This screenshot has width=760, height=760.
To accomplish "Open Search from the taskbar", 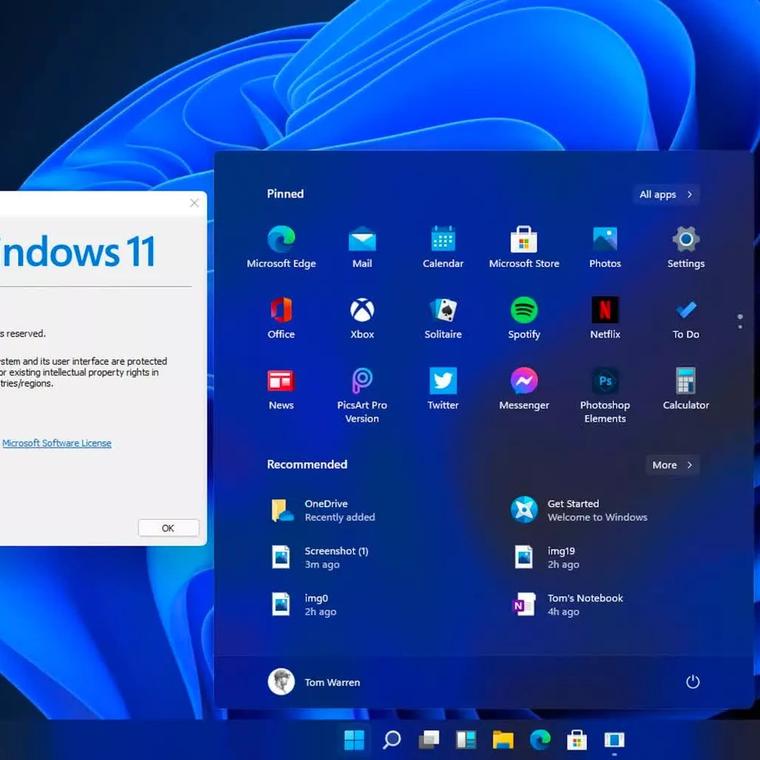I will (392, 740).
